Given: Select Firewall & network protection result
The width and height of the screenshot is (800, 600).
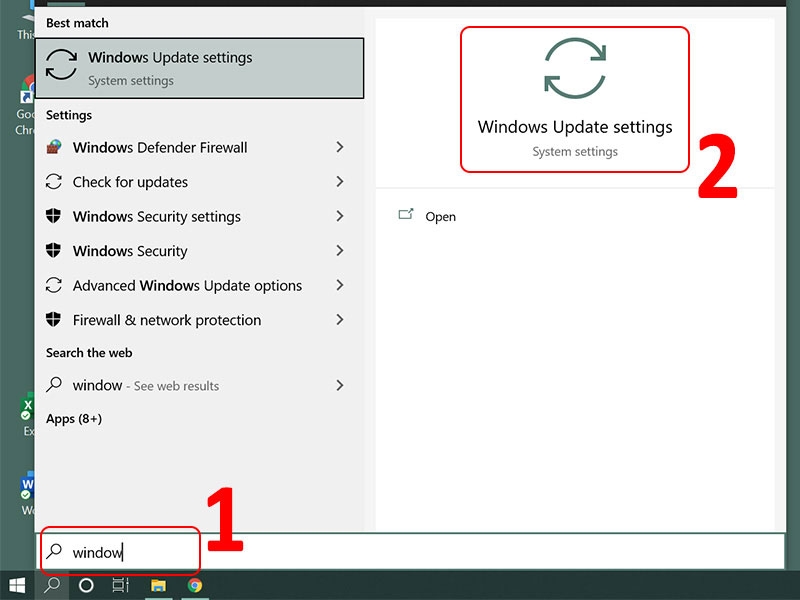Looking at the screenshot, I should (199, 320).
